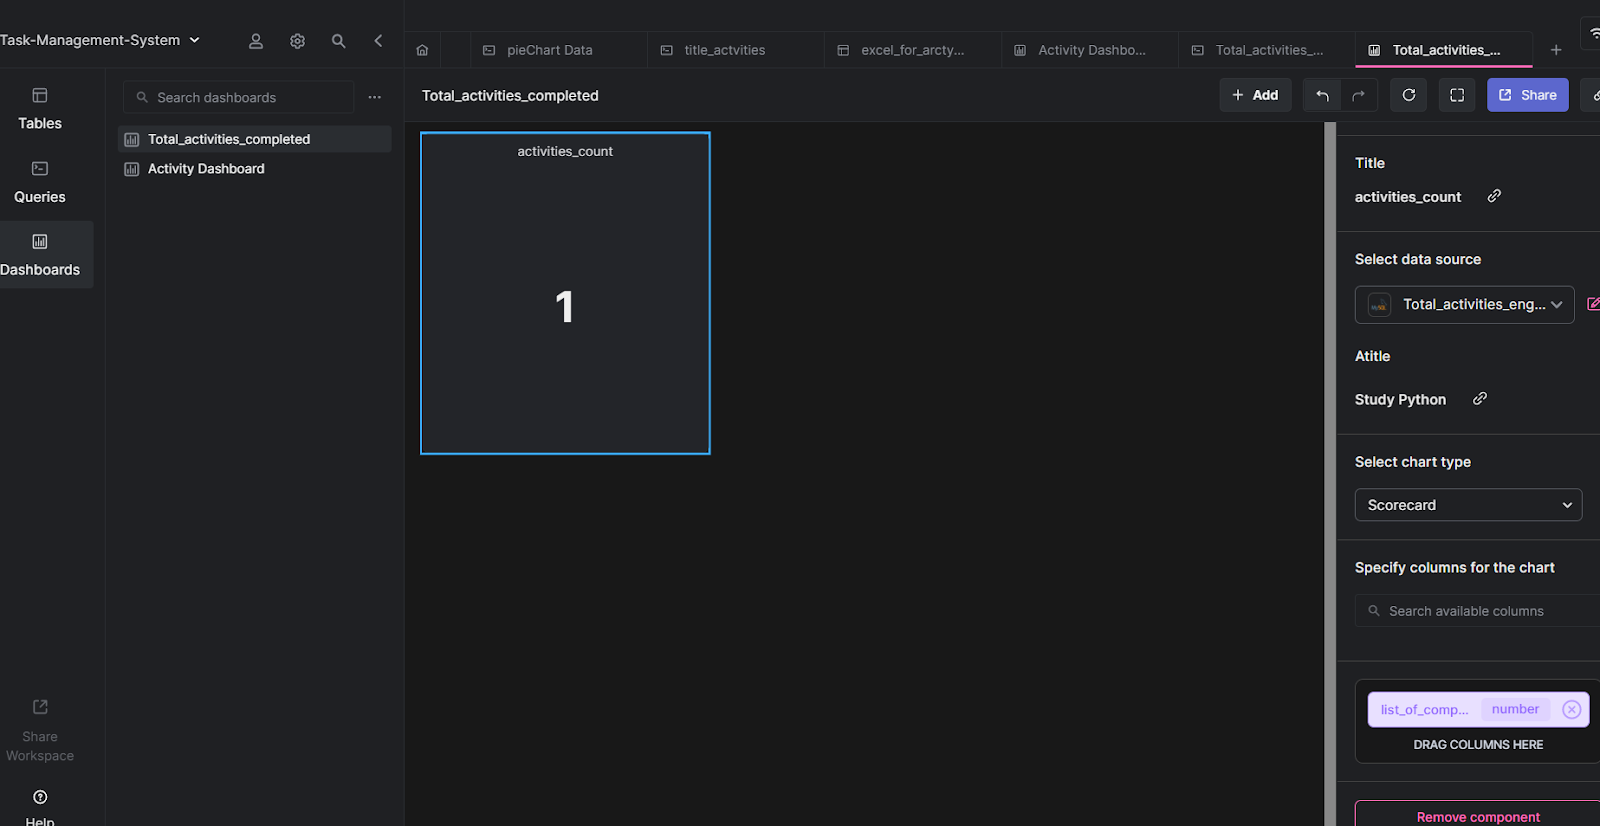Screen dimensions: 1600x826
Task: Select the activities_count scorecard widget
Action: point(565,293)
